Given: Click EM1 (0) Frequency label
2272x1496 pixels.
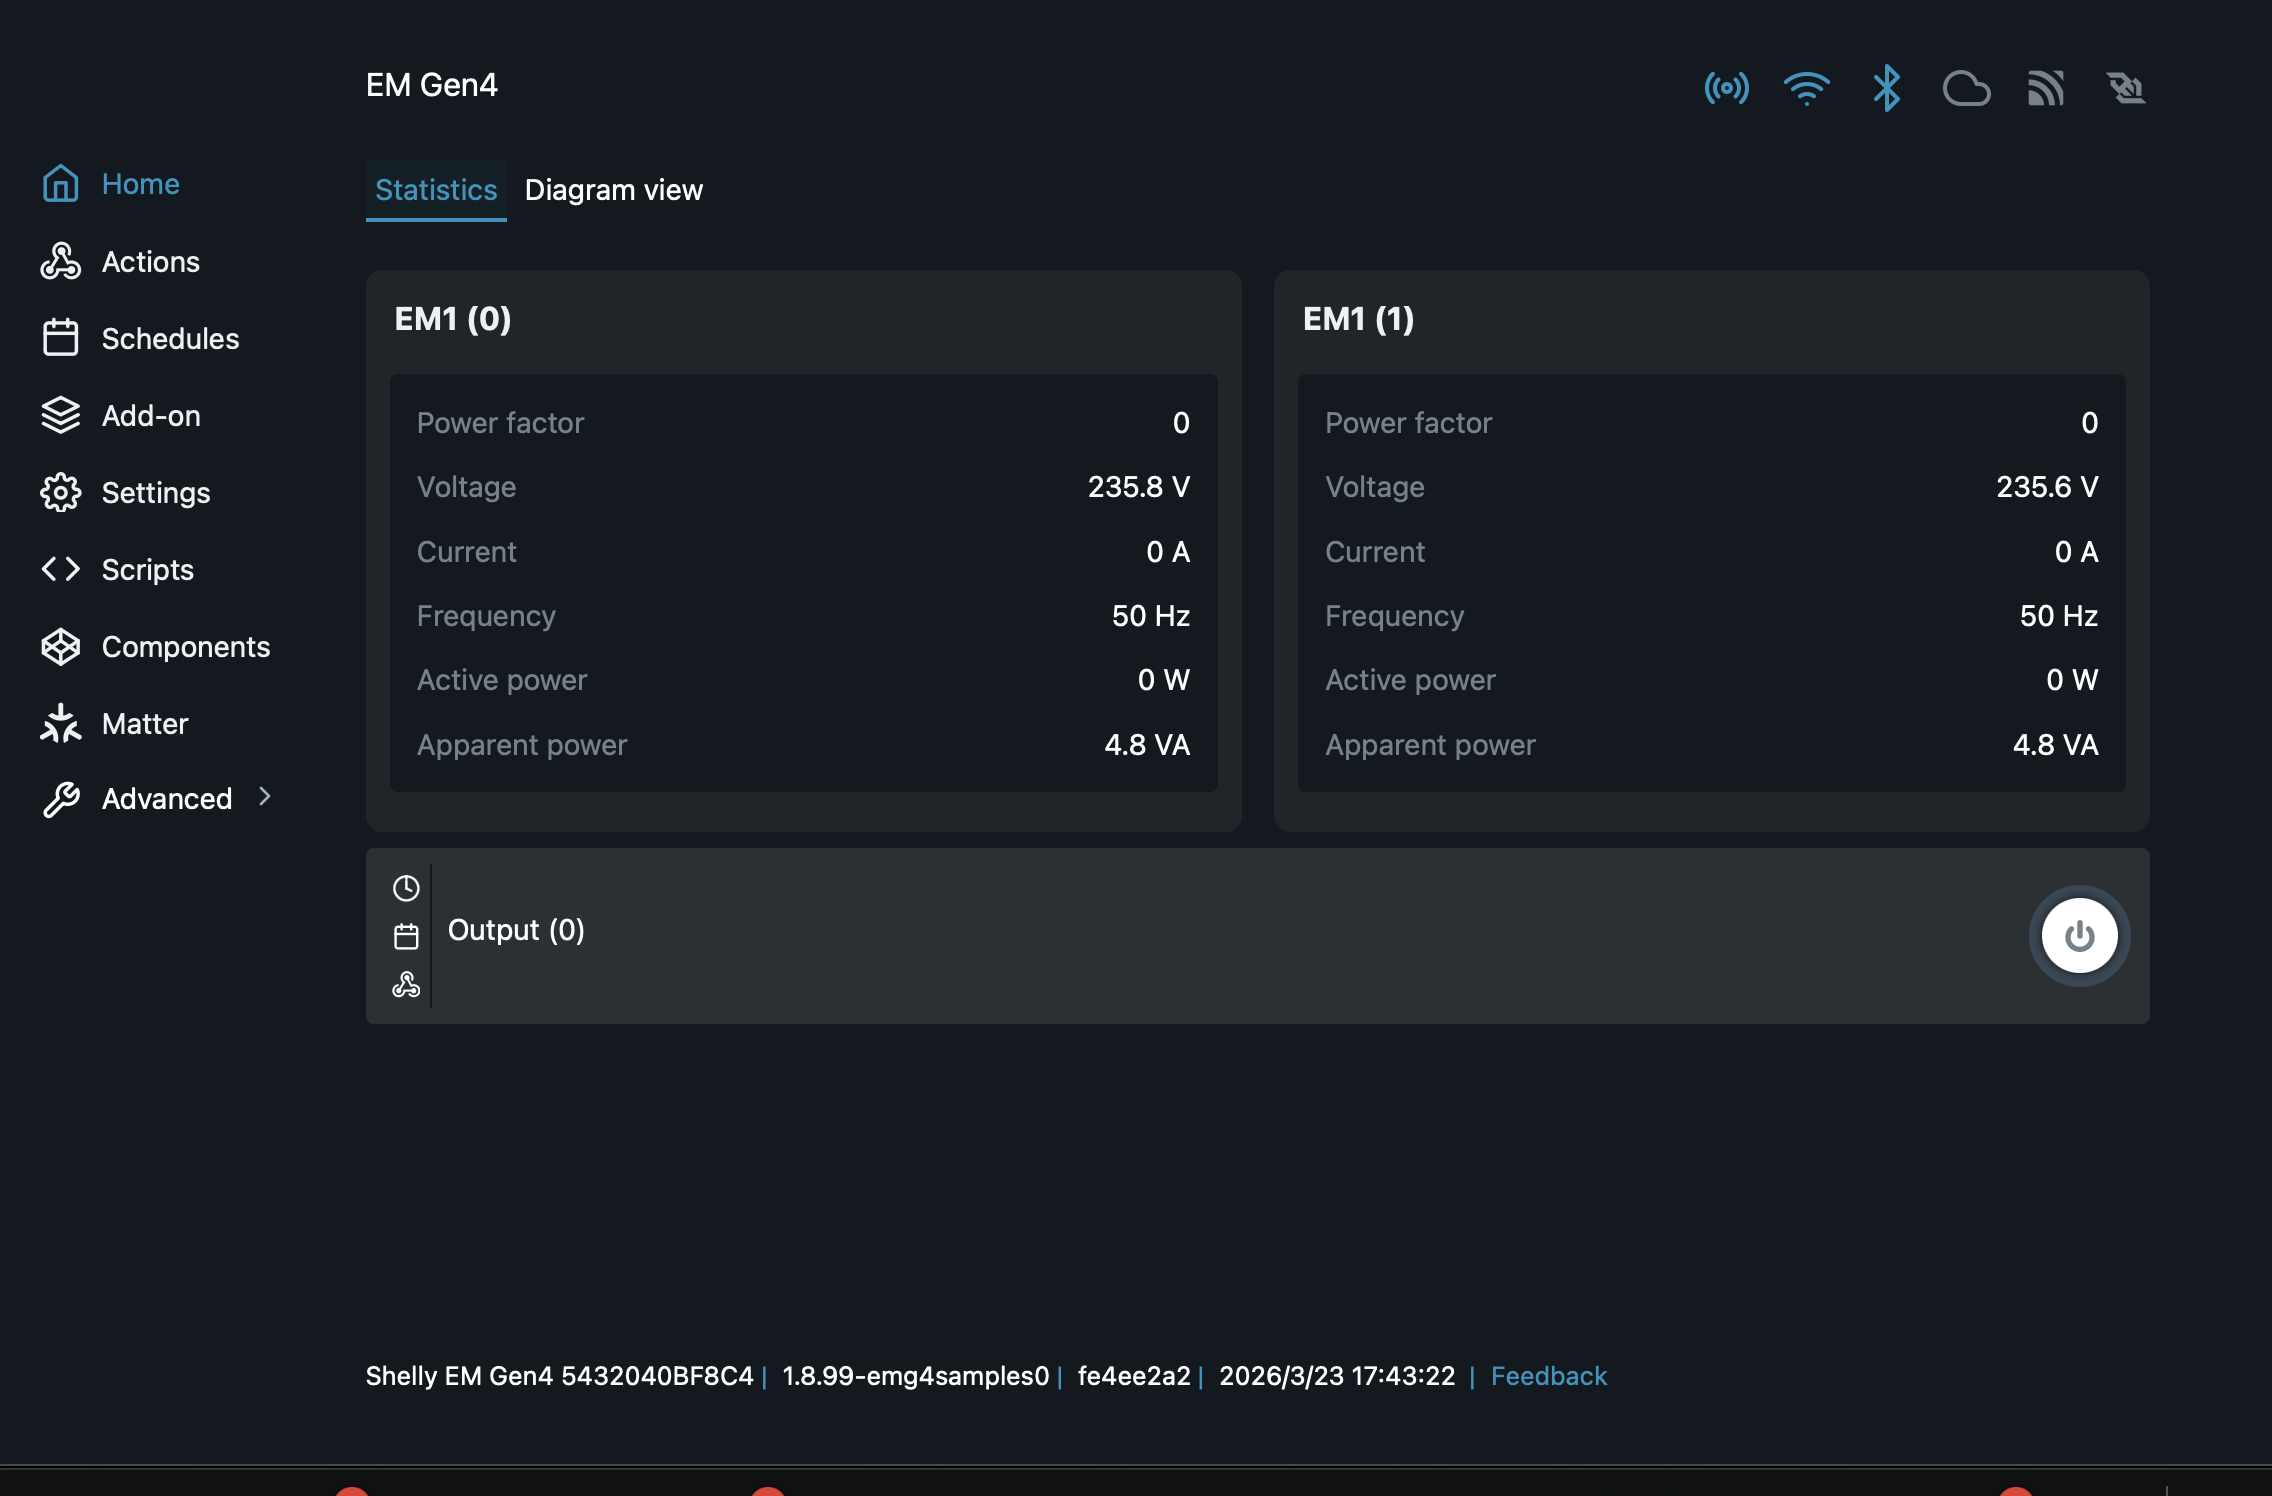Looking at the screenshot, I should 486,616.
